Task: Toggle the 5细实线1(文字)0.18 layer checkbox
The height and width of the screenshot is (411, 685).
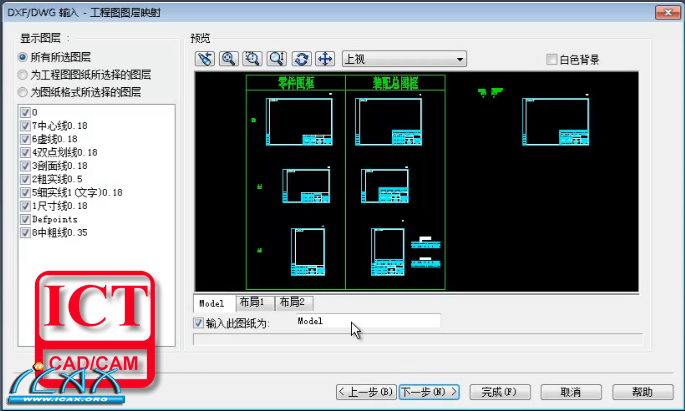Action: 25,193
